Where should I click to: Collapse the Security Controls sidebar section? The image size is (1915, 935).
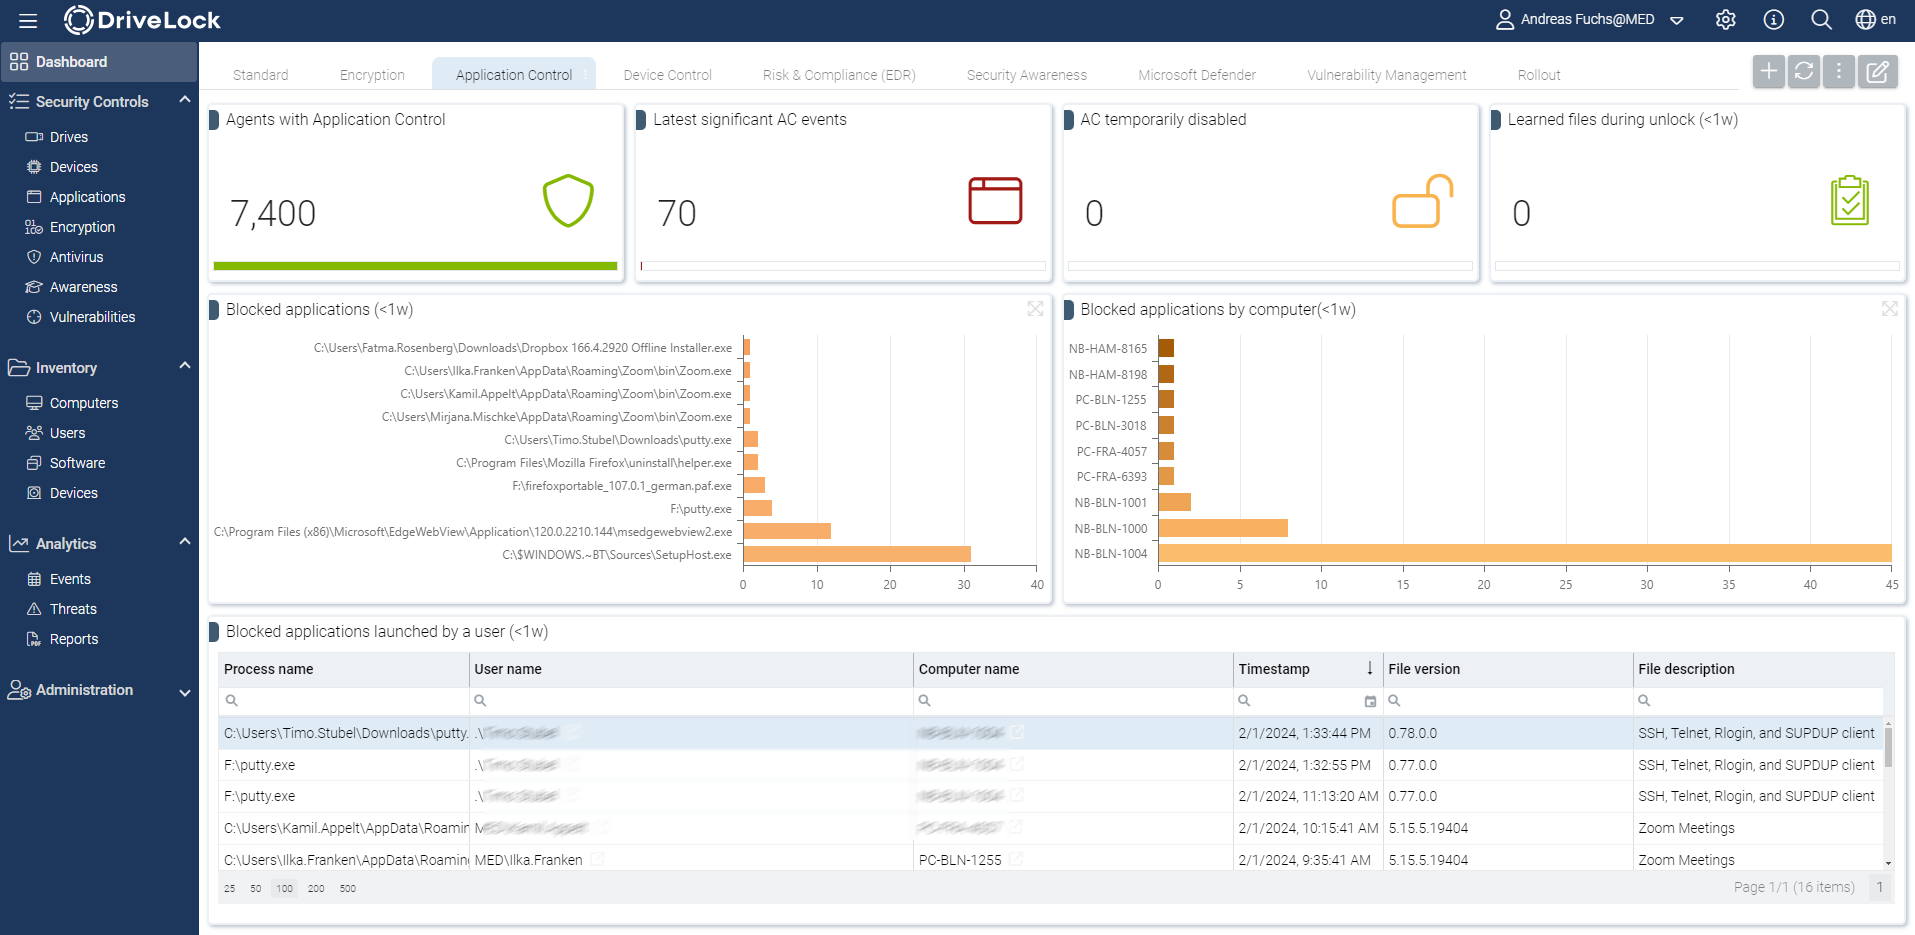point(184,99)
